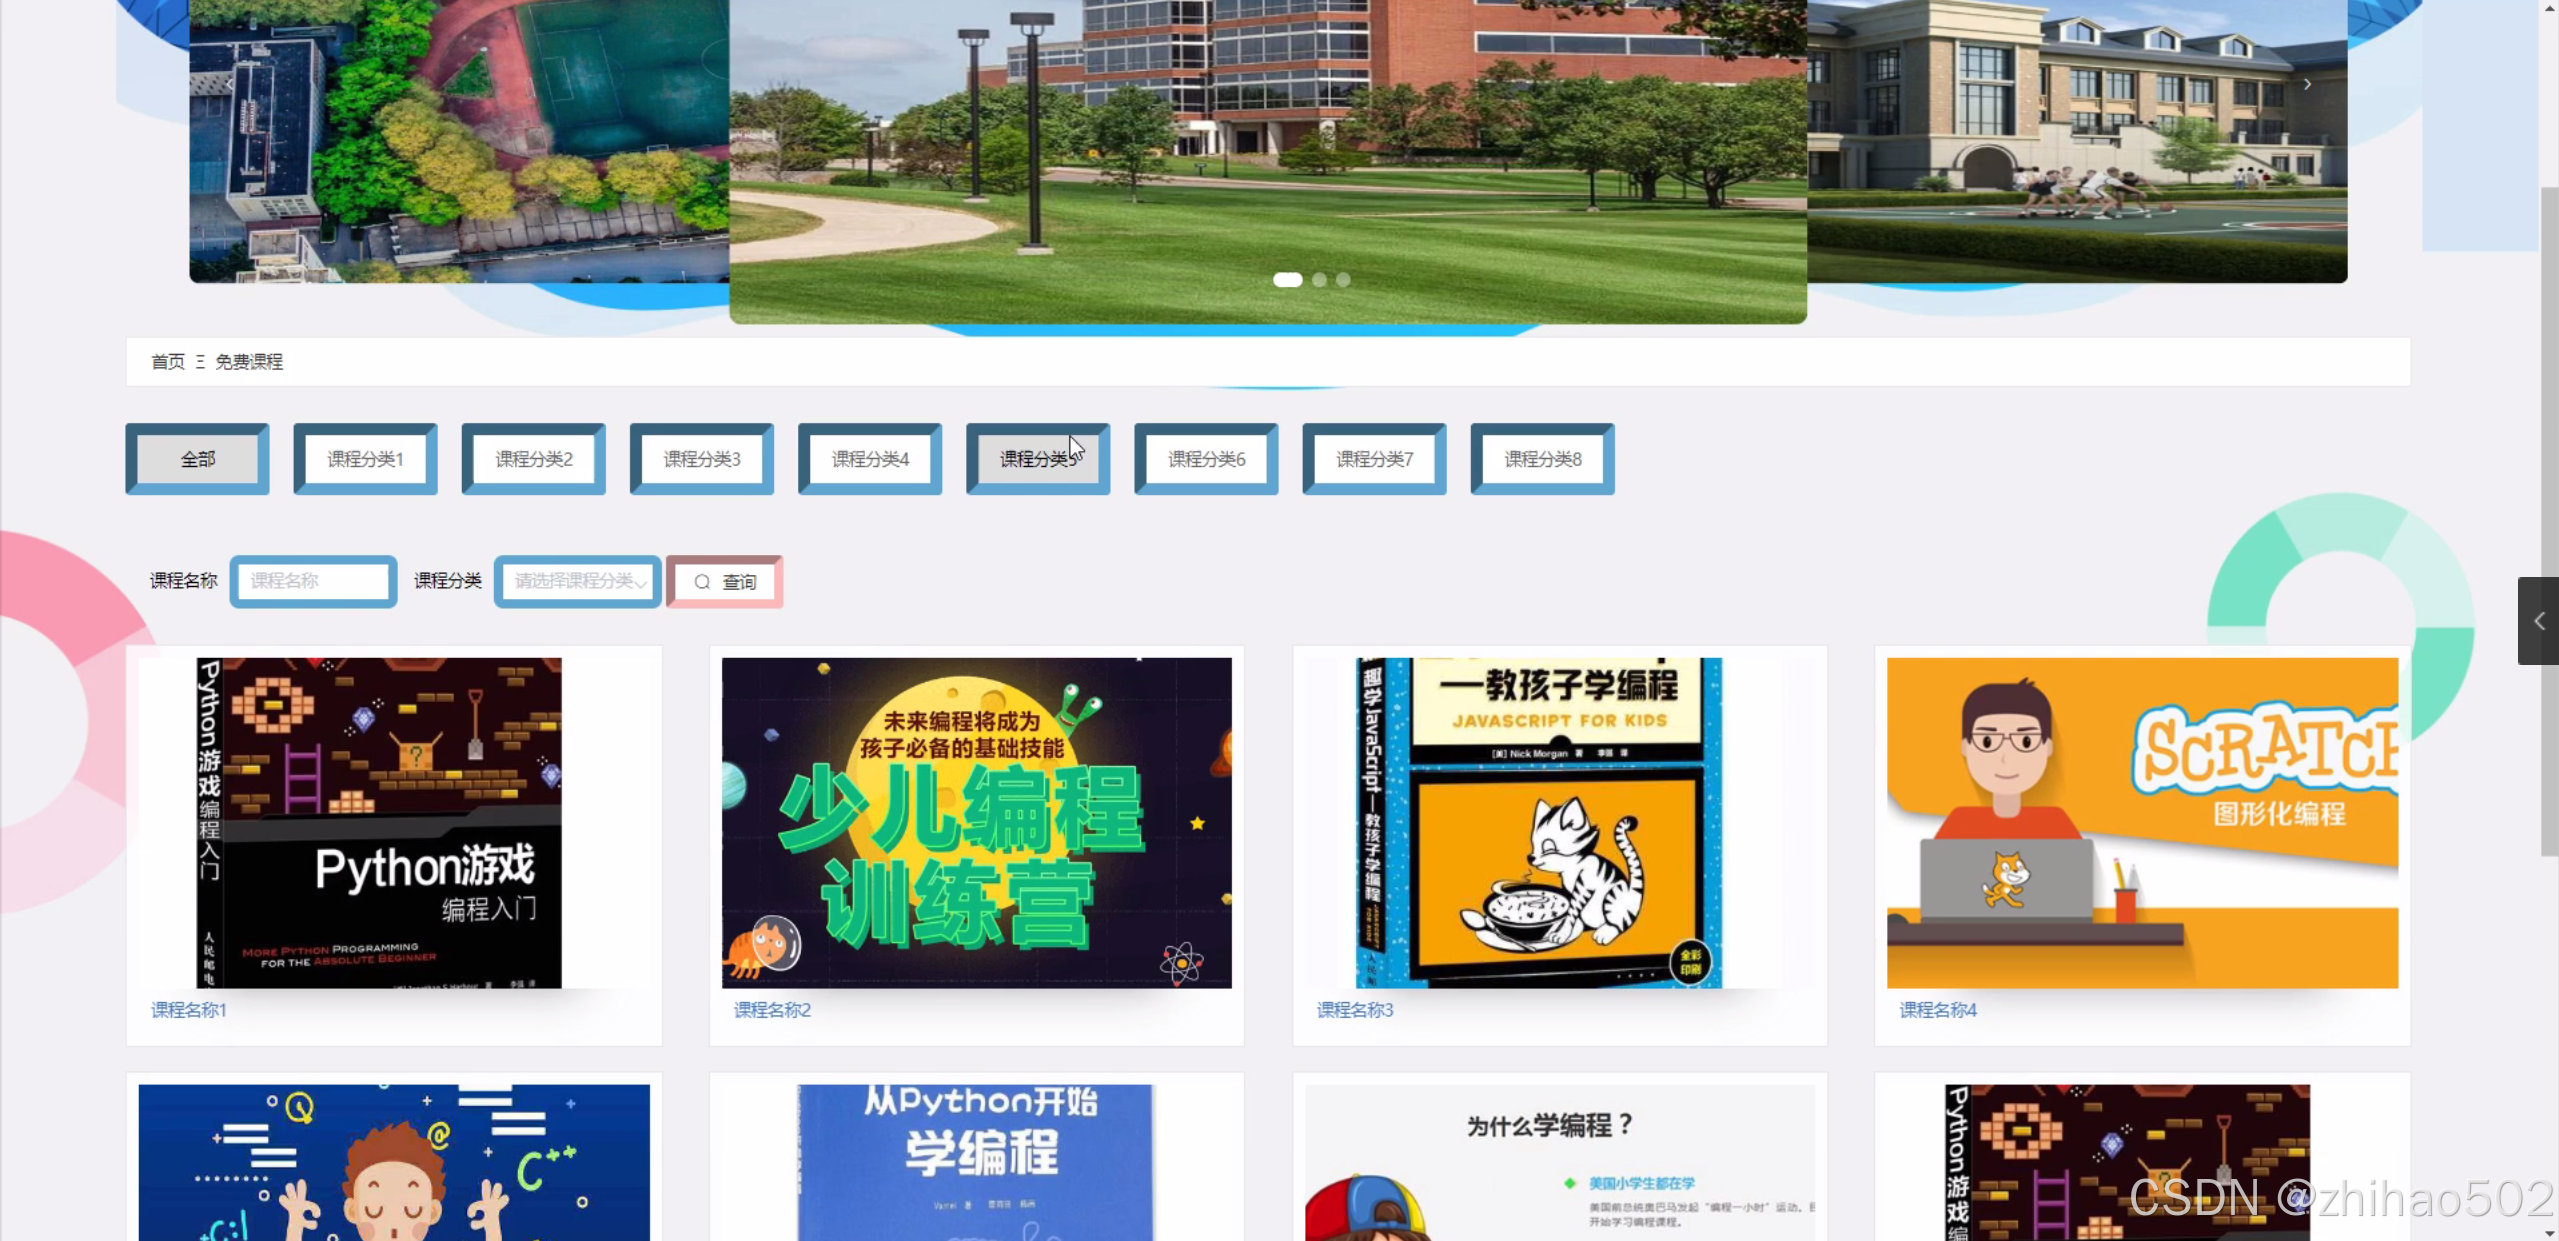Open the 少儿编程训练营 course thumbnail
Image resolution: width=2559 pixels, height=1241 pixels.
(x=976, y=822)
